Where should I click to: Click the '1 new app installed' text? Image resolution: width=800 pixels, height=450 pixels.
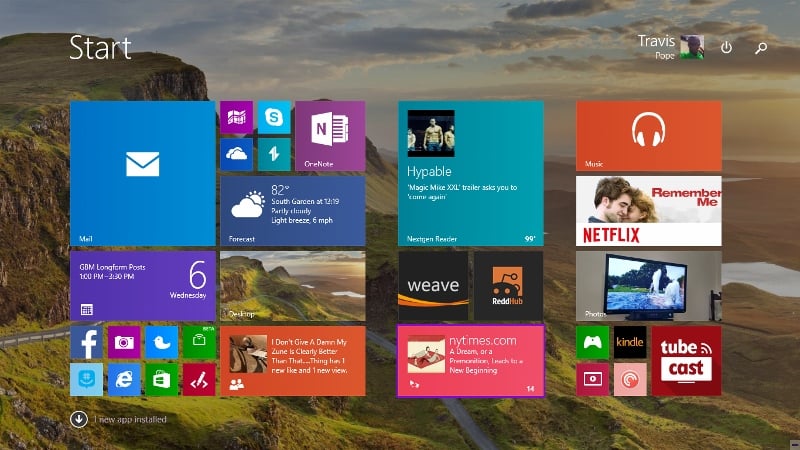tap(130, 419)
